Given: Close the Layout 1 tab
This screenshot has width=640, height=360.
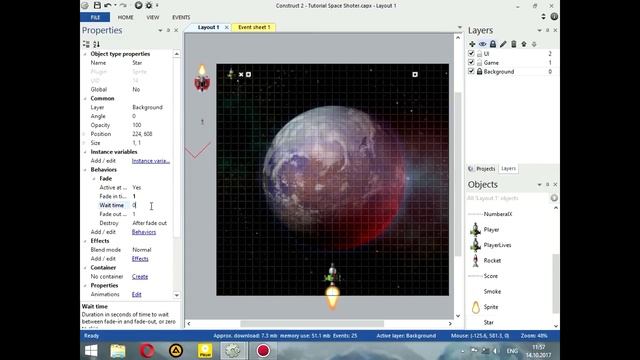Looking at the screenshot, I should pyautogui.click(x=227, y=27).
